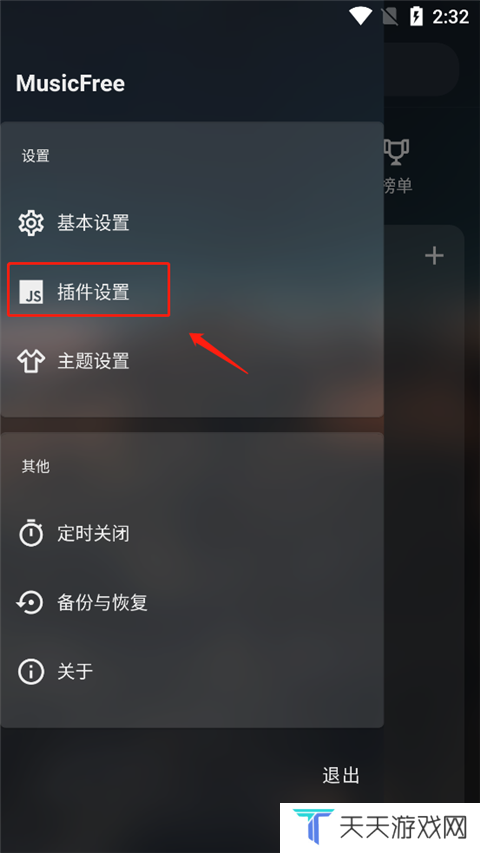Click the stopwatch icon for 定时关闭

coord(30,533)
